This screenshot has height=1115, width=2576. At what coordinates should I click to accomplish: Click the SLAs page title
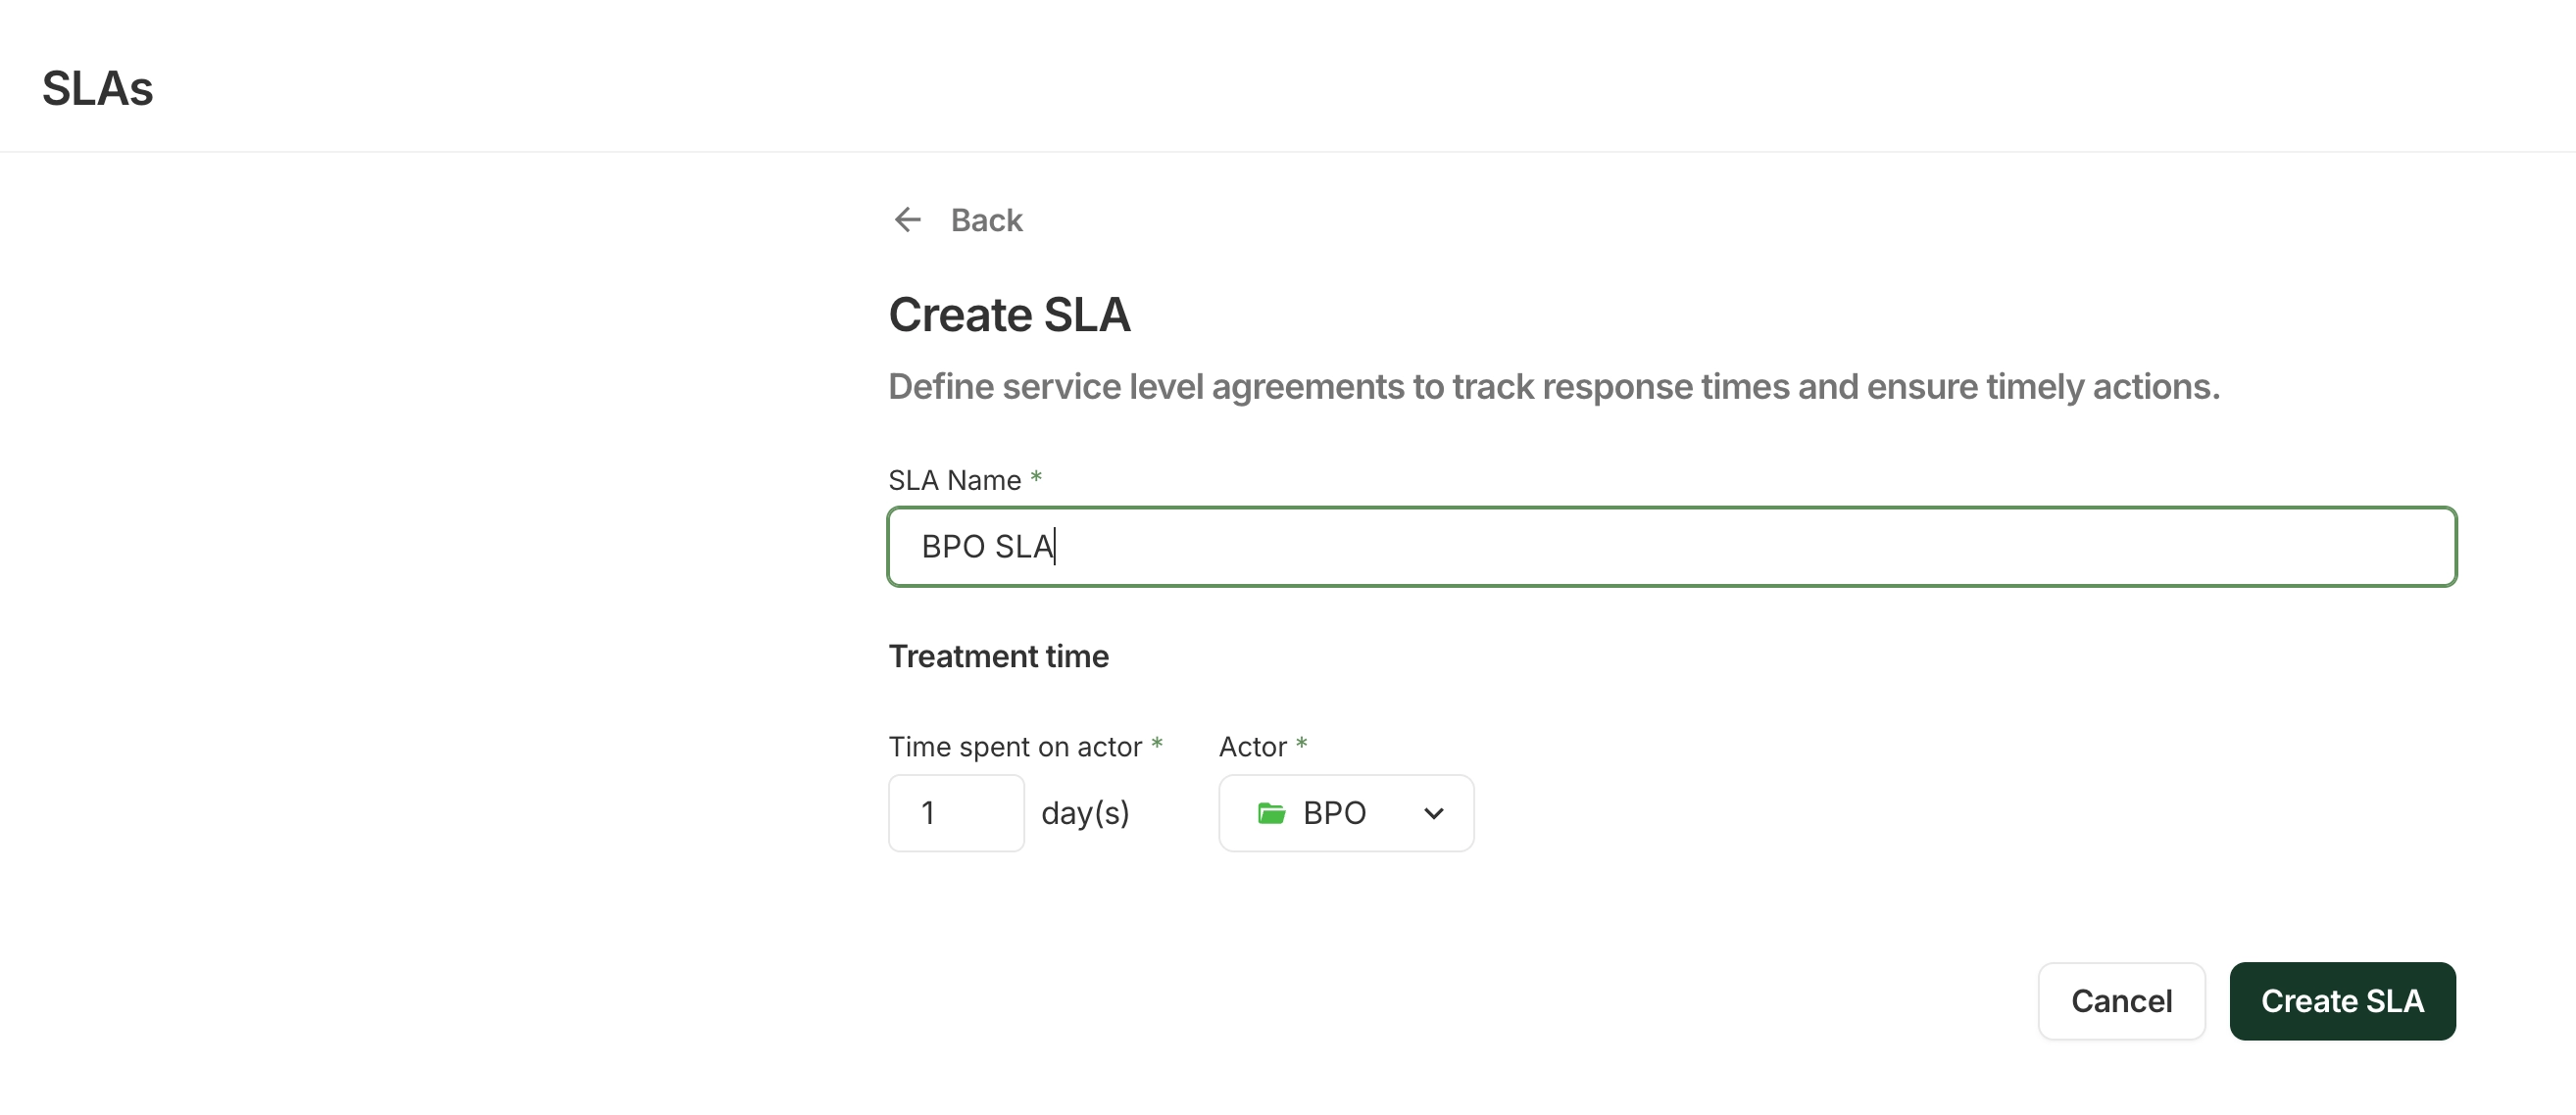coord(98,88)
